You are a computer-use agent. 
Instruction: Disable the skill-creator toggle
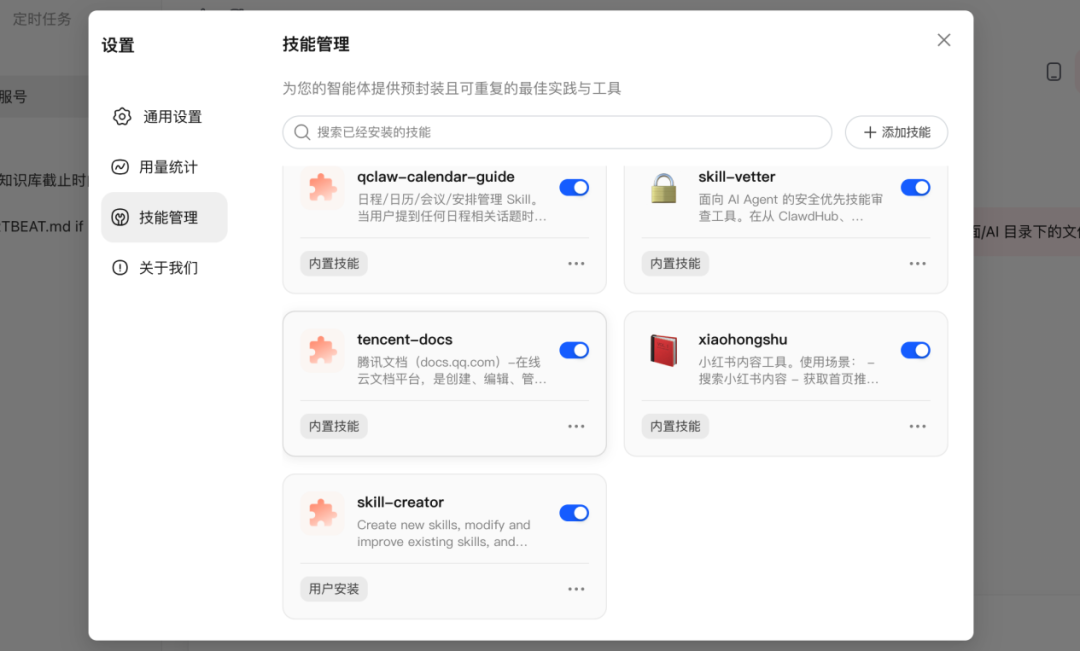[574, 513]
